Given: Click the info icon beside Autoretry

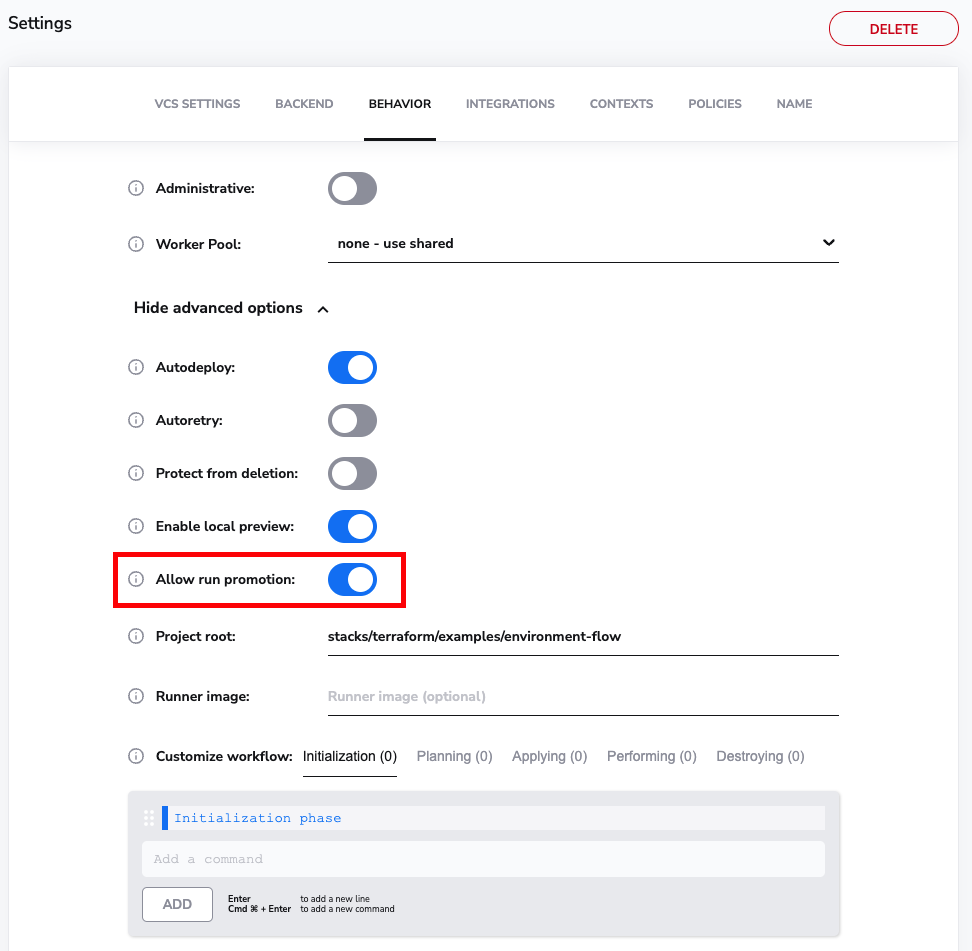Looking at the screenshot, I should pyautogui.click(x=136, y=420).
